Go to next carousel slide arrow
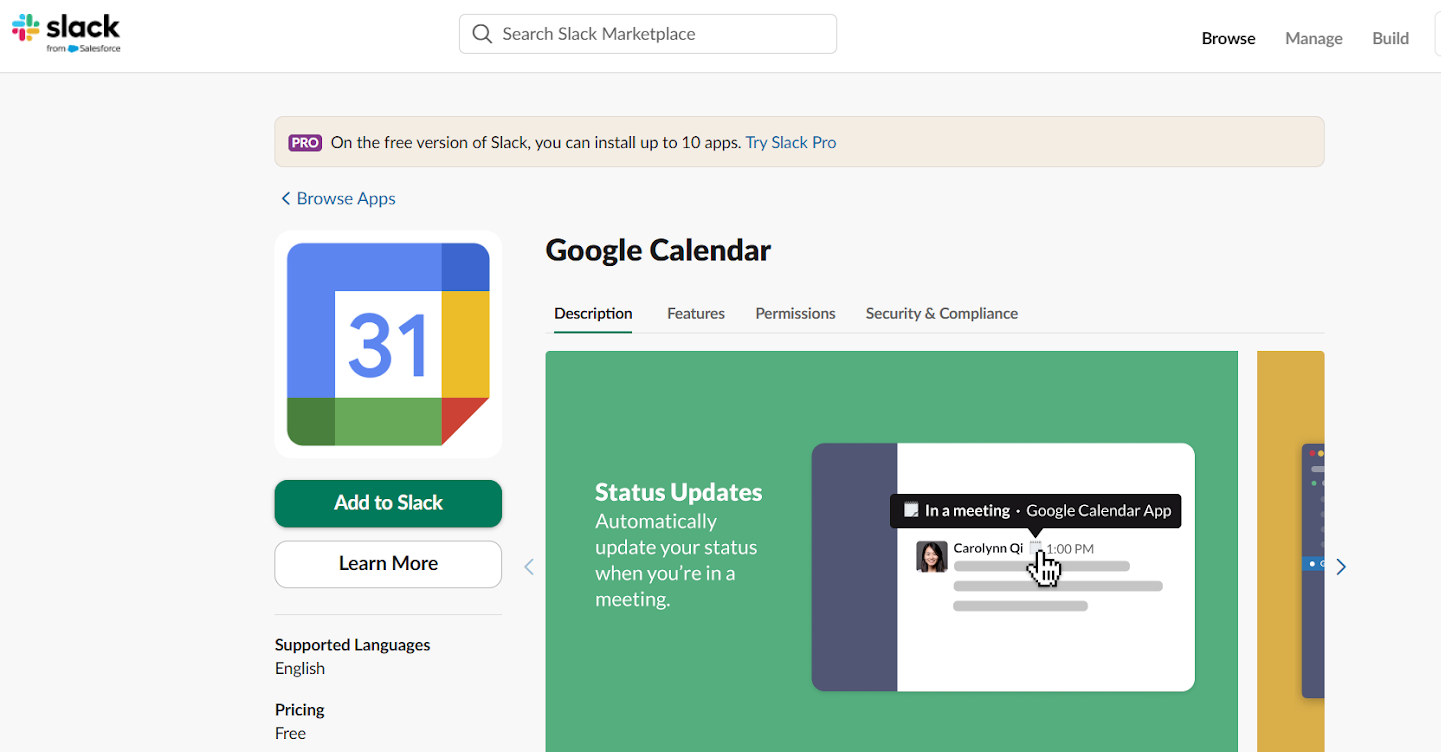The height and width of the screenshot is (752, 1441). click(x=1341, y=567)
